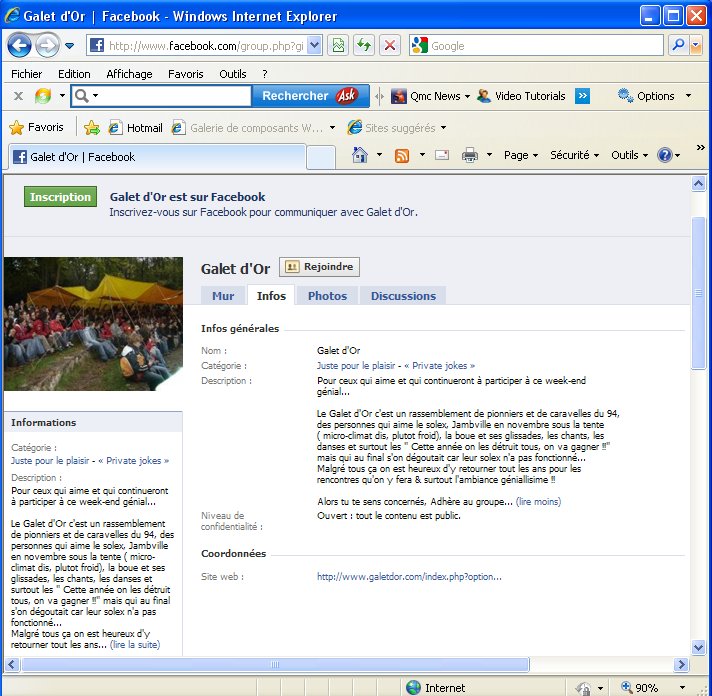
Task: Switch to the Mur tab
Action: click(223, 296)
